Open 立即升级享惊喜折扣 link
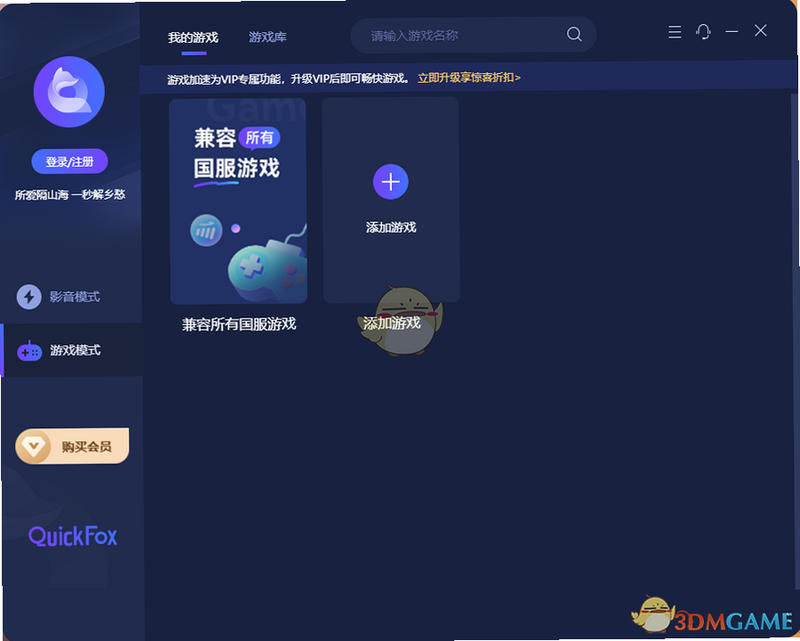Image resolution: width=800 pixels, height=641 pixels. pos(469,78)
